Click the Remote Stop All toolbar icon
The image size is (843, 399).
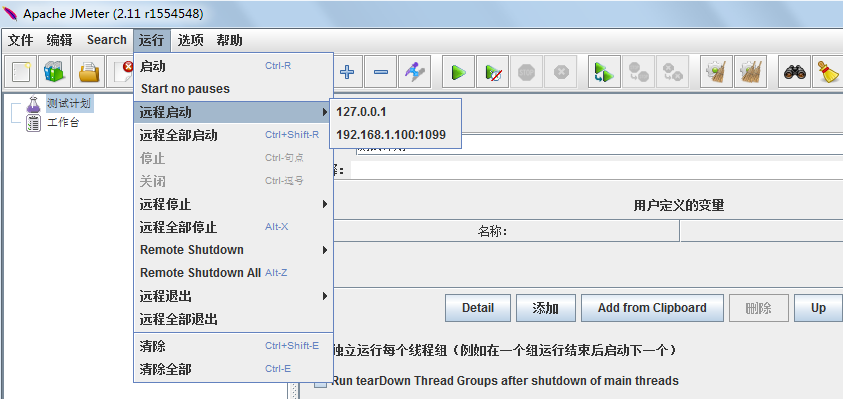639,72
